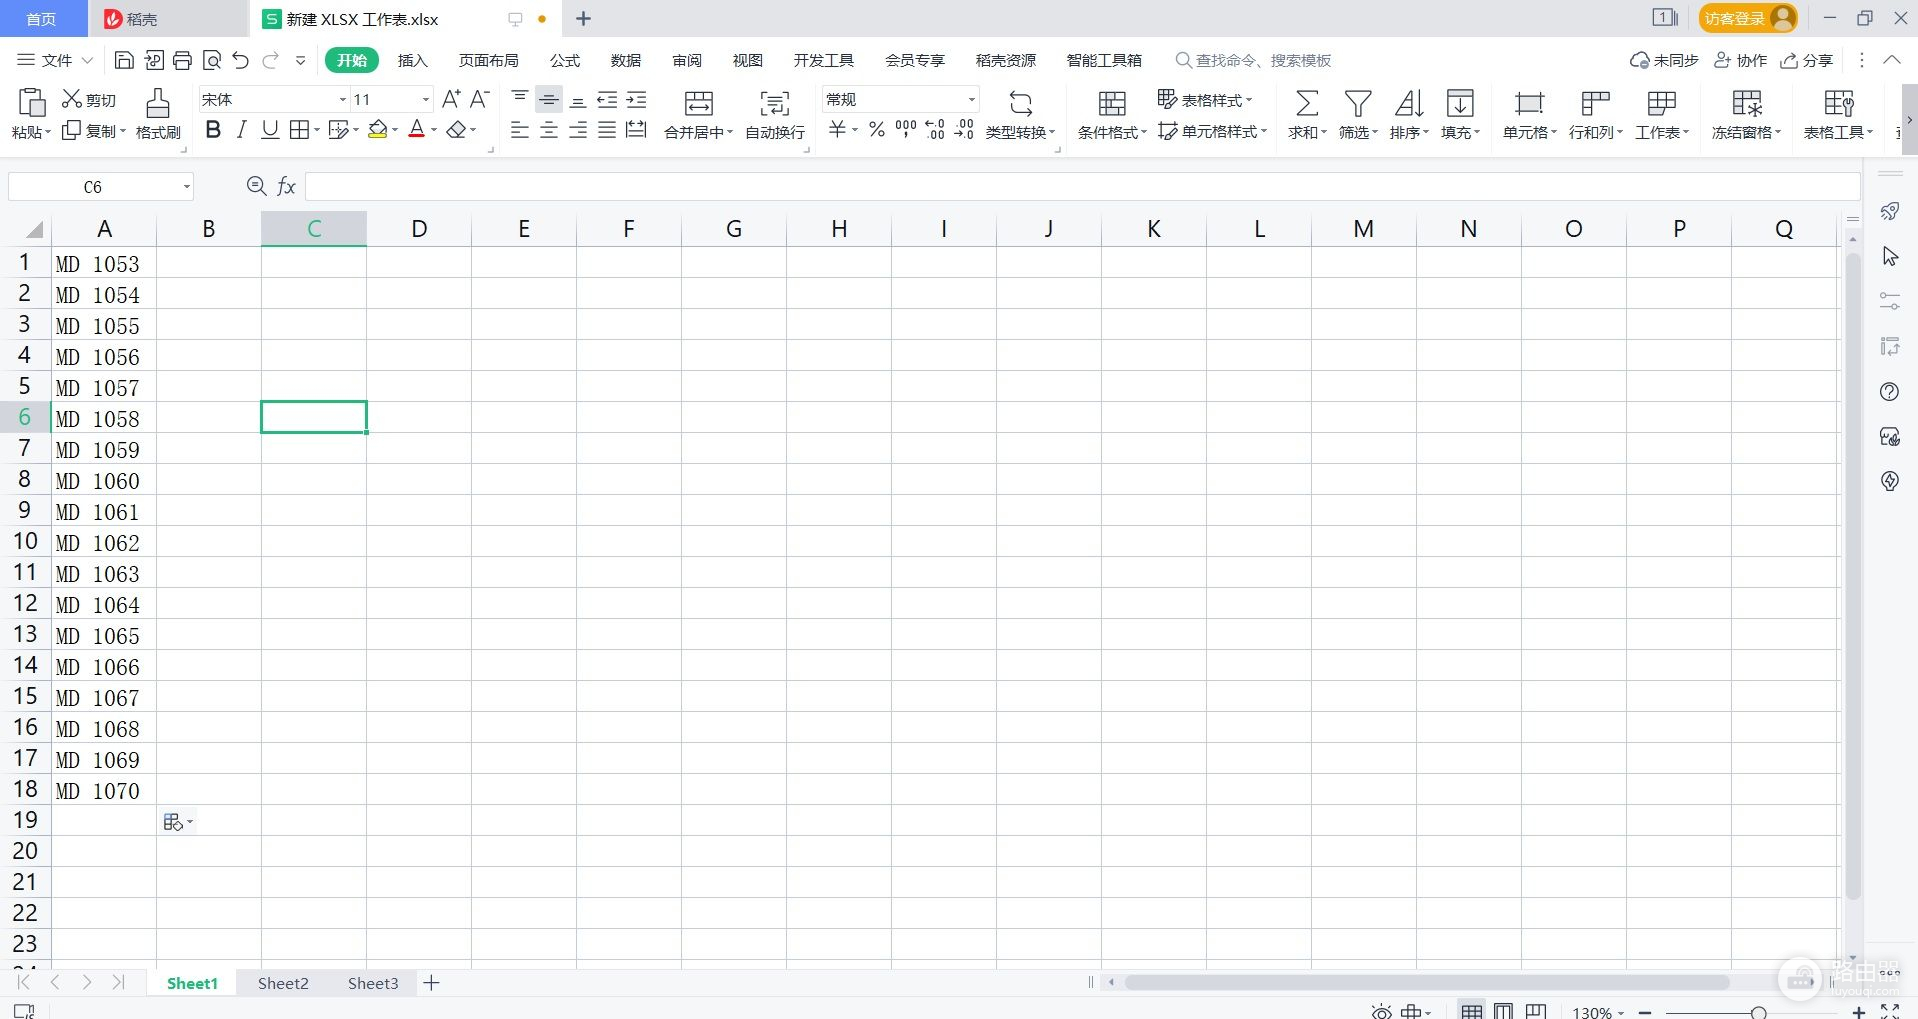Open the File (文件) menu

(55, 60)
